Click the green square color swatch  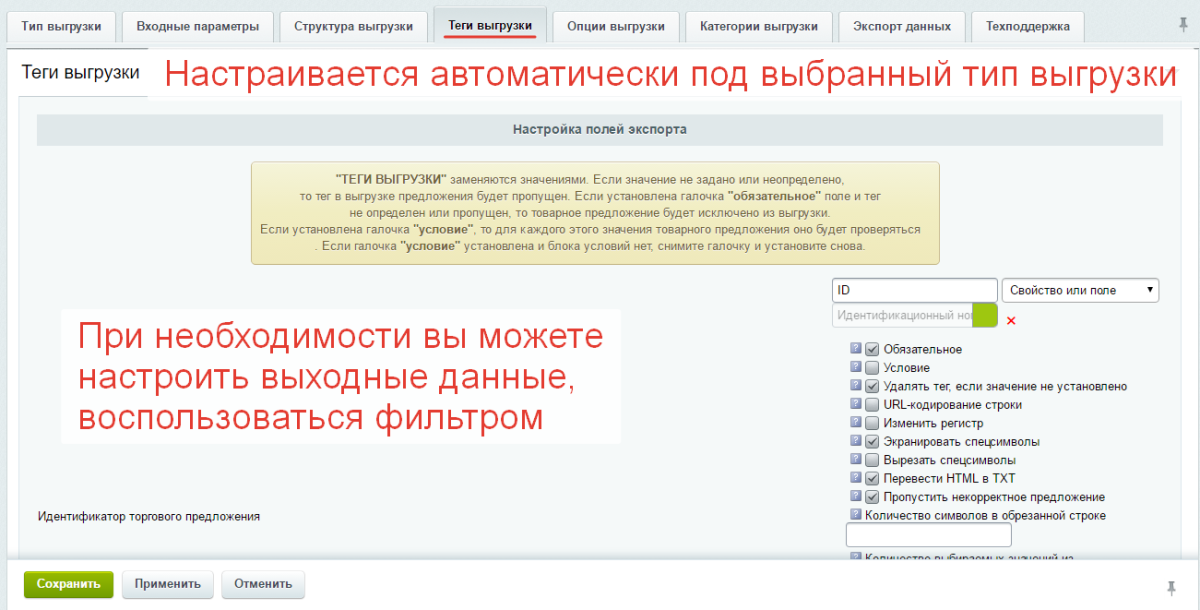click(985, 316)
